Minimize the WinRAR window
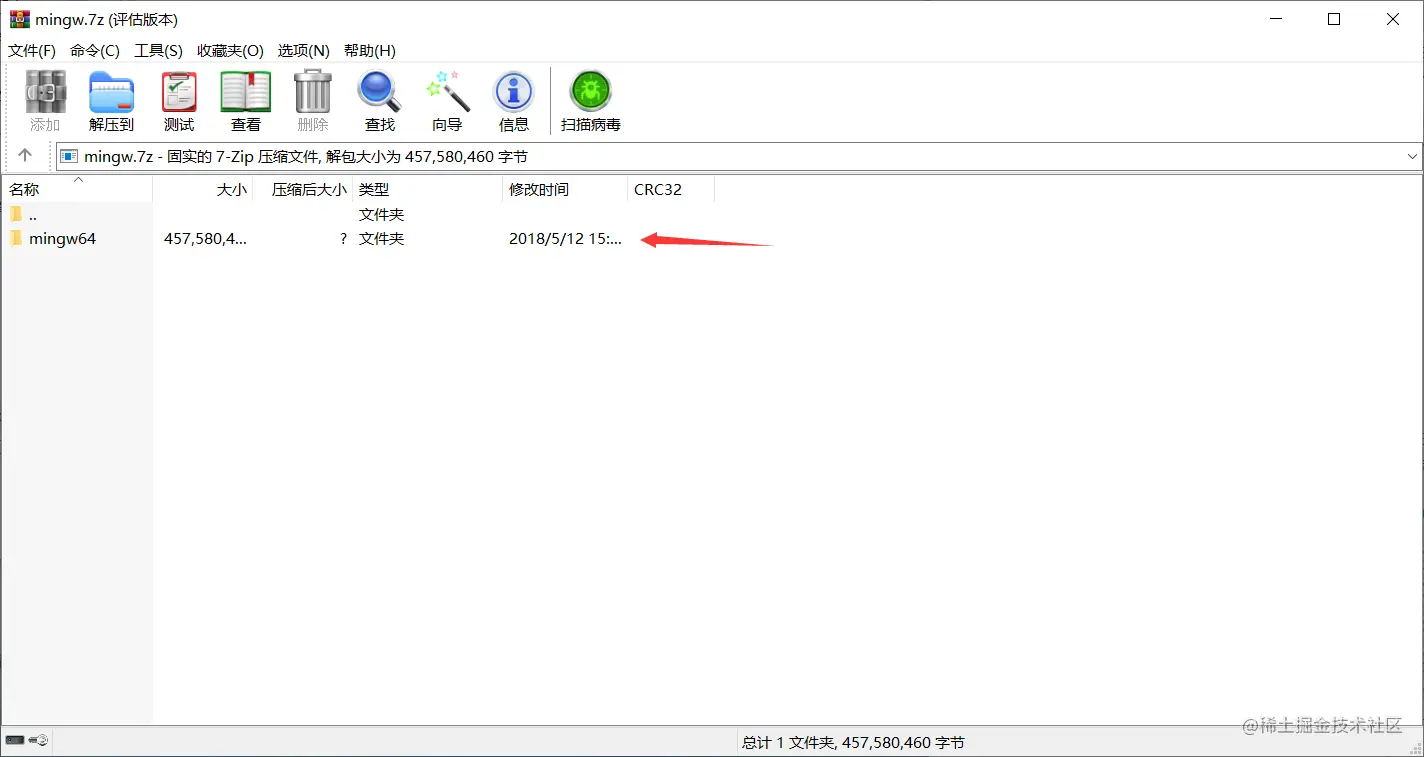This screenshot has height=757, width=1424. (x=1276, y=19)
